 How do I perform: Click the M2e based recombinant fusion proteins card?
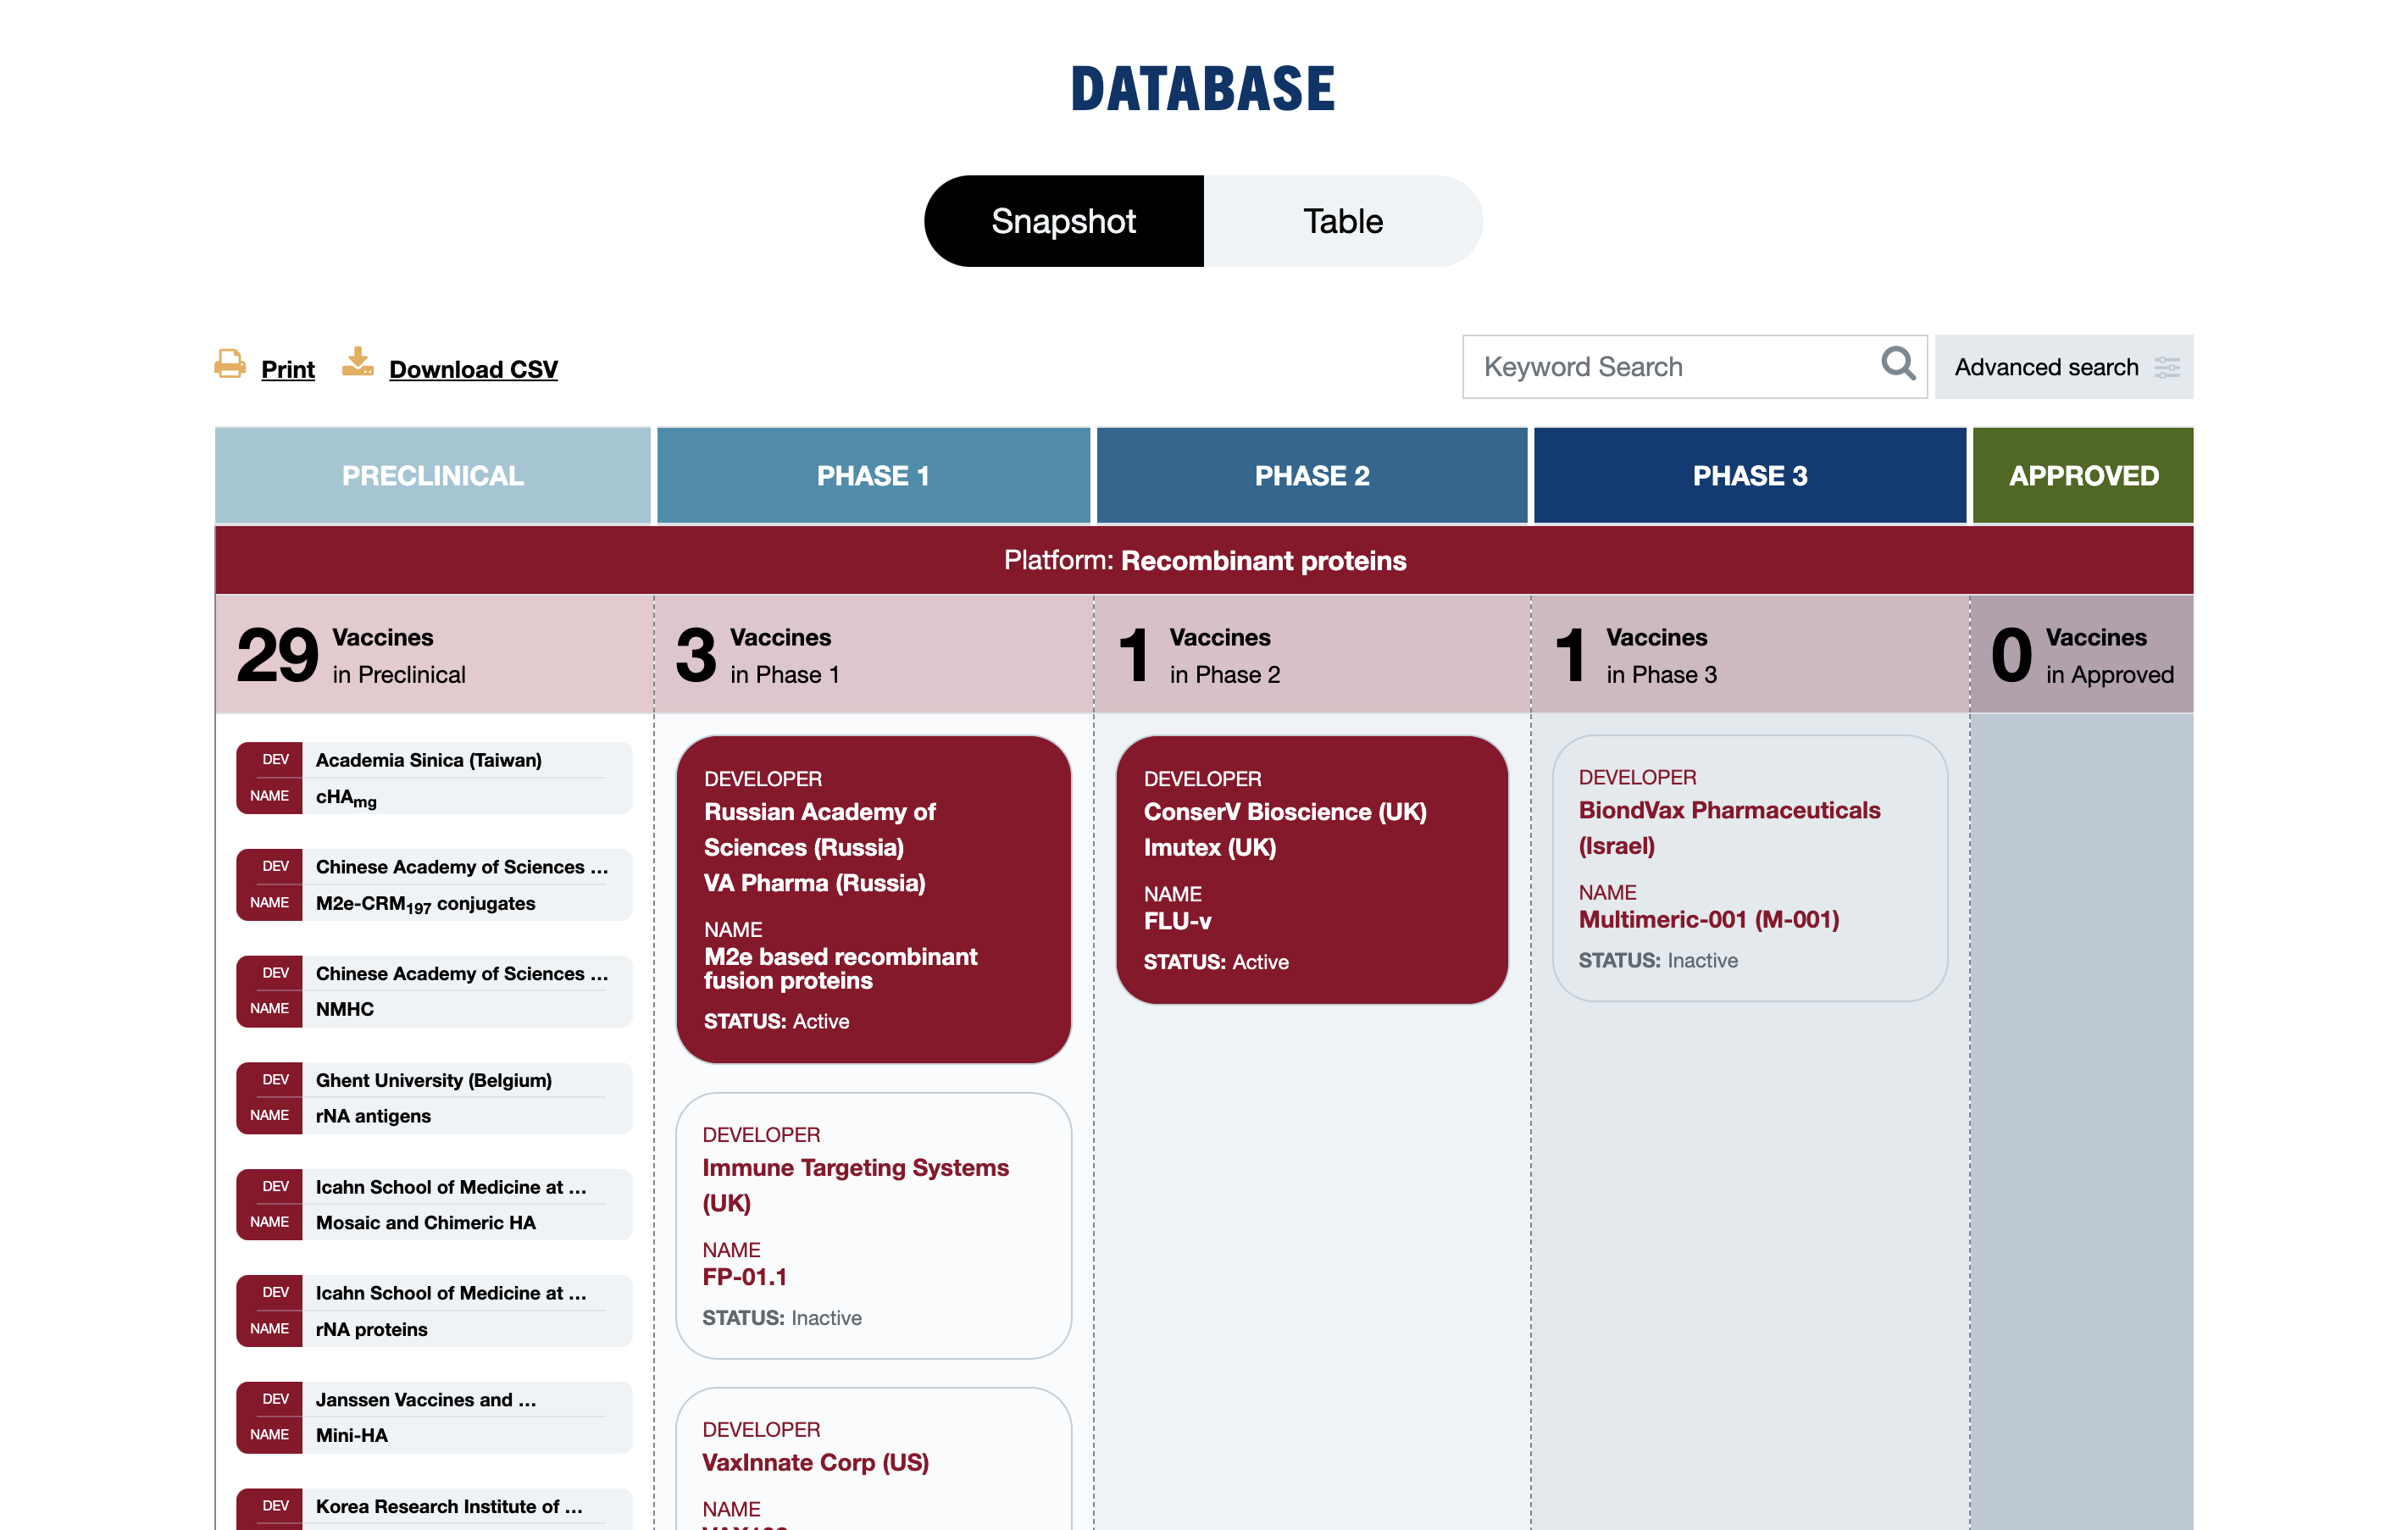pos(872,900)
